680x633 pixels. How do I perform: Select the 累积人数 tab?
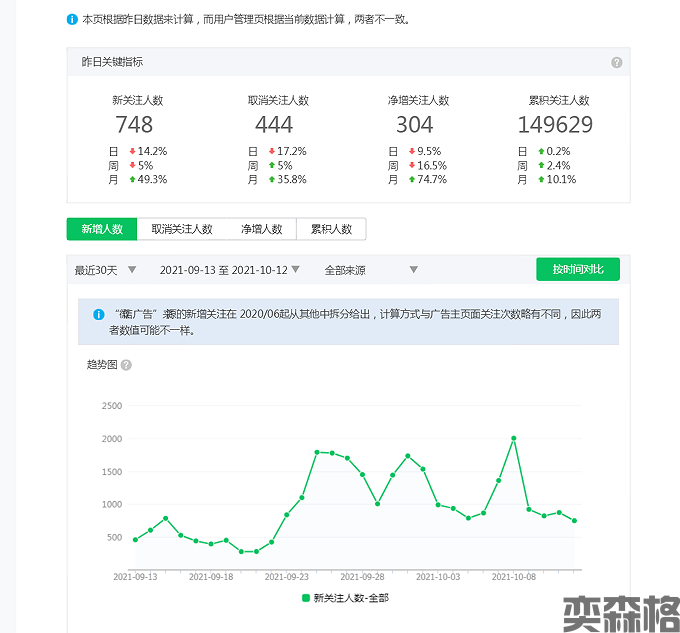331,229
